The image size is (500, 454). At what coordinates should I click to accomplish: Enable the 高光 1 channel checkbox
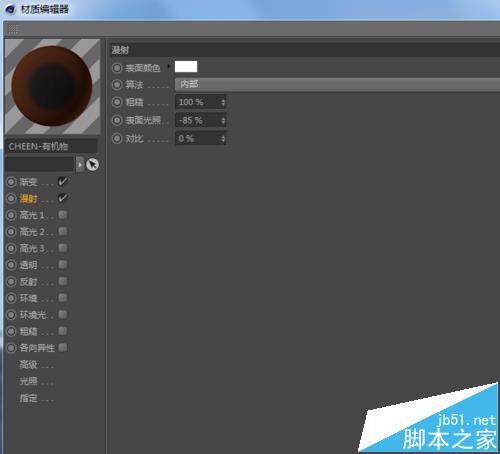tap(63, 214)
